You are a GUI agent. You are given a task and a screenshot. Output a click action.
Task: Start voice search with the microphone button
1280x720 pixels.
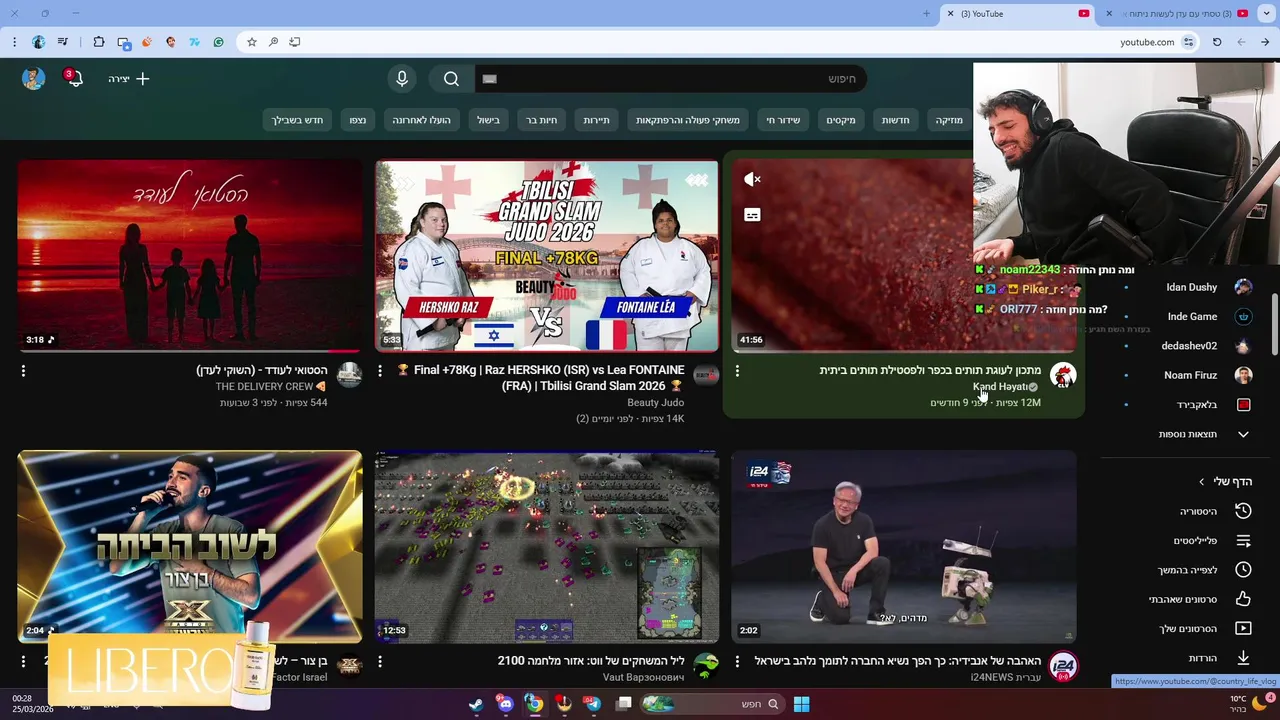[x=402, y=79]
